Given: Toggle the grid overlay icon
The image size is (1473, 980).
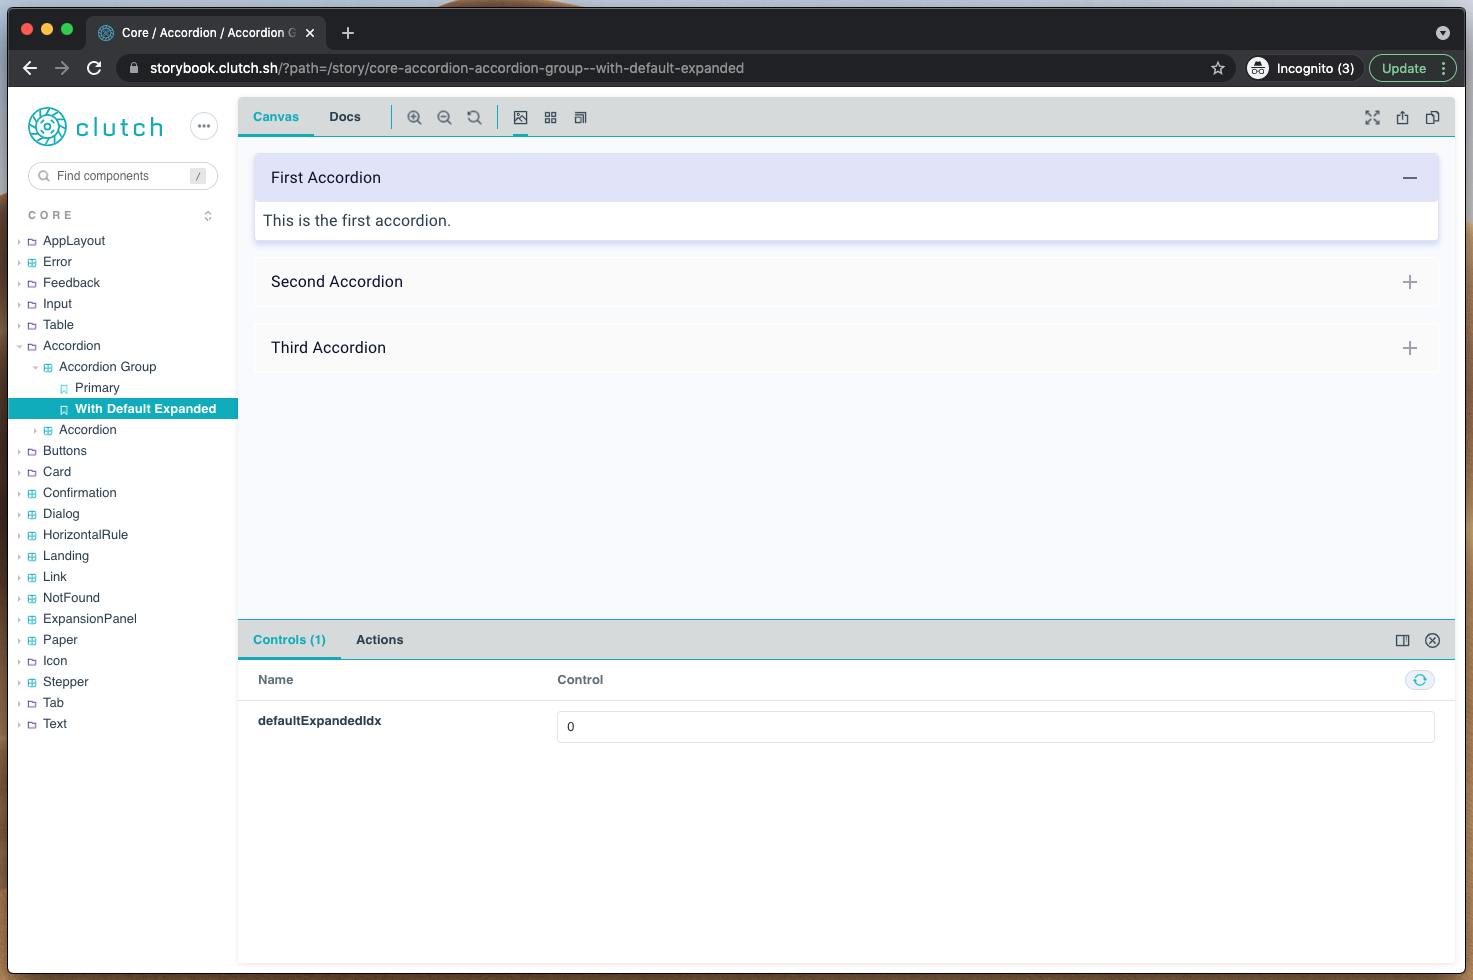Looking at the screenshot, I should [550, 117].
